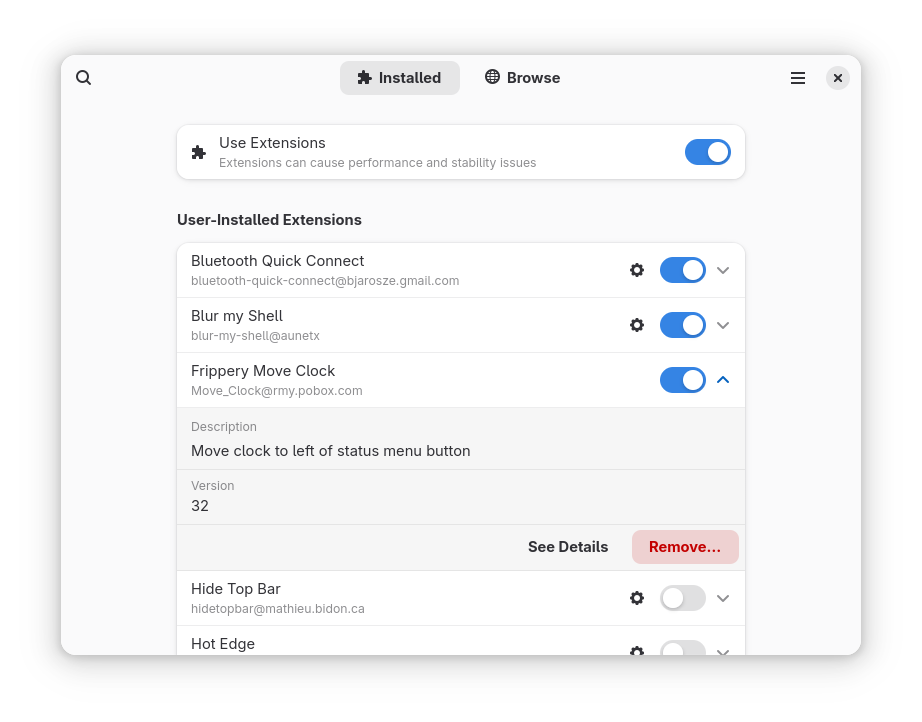The height and width of the screenshot is (722, 922).
Task: Open Hot Edge settings gear
Action: (x=637, y=650)
